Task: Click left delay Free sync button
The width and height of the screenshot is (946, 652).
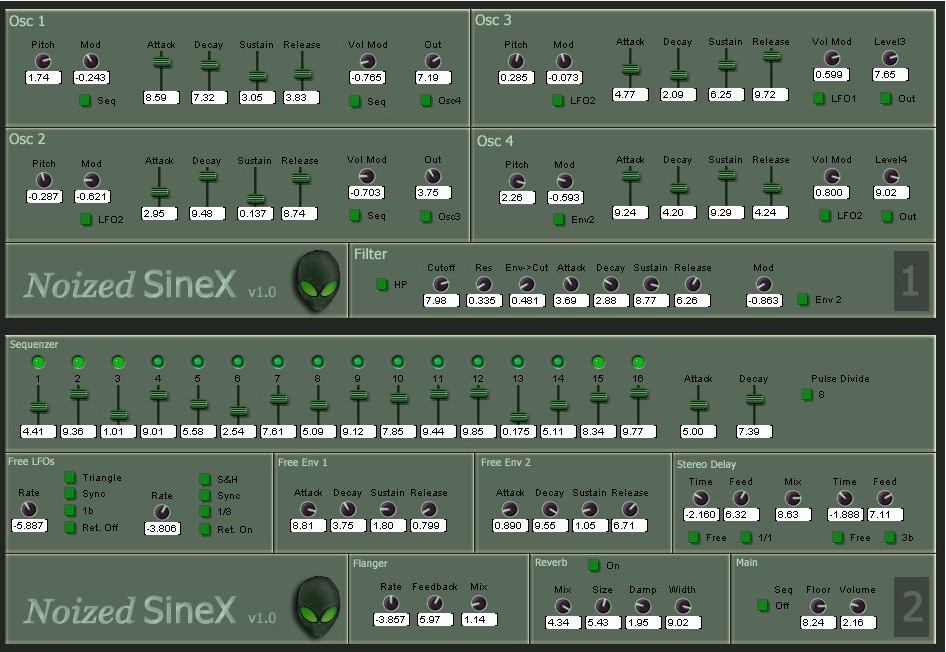Action: [694, 537]
